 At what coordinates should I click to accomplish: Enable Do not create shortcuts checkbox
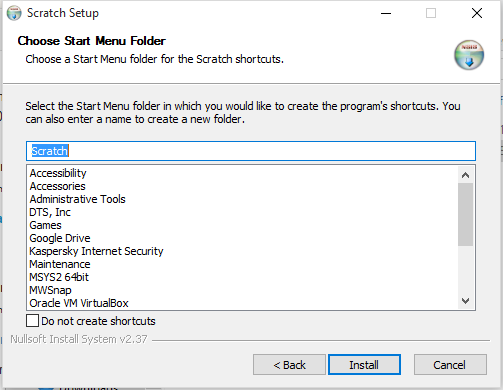tap(32, 321)
